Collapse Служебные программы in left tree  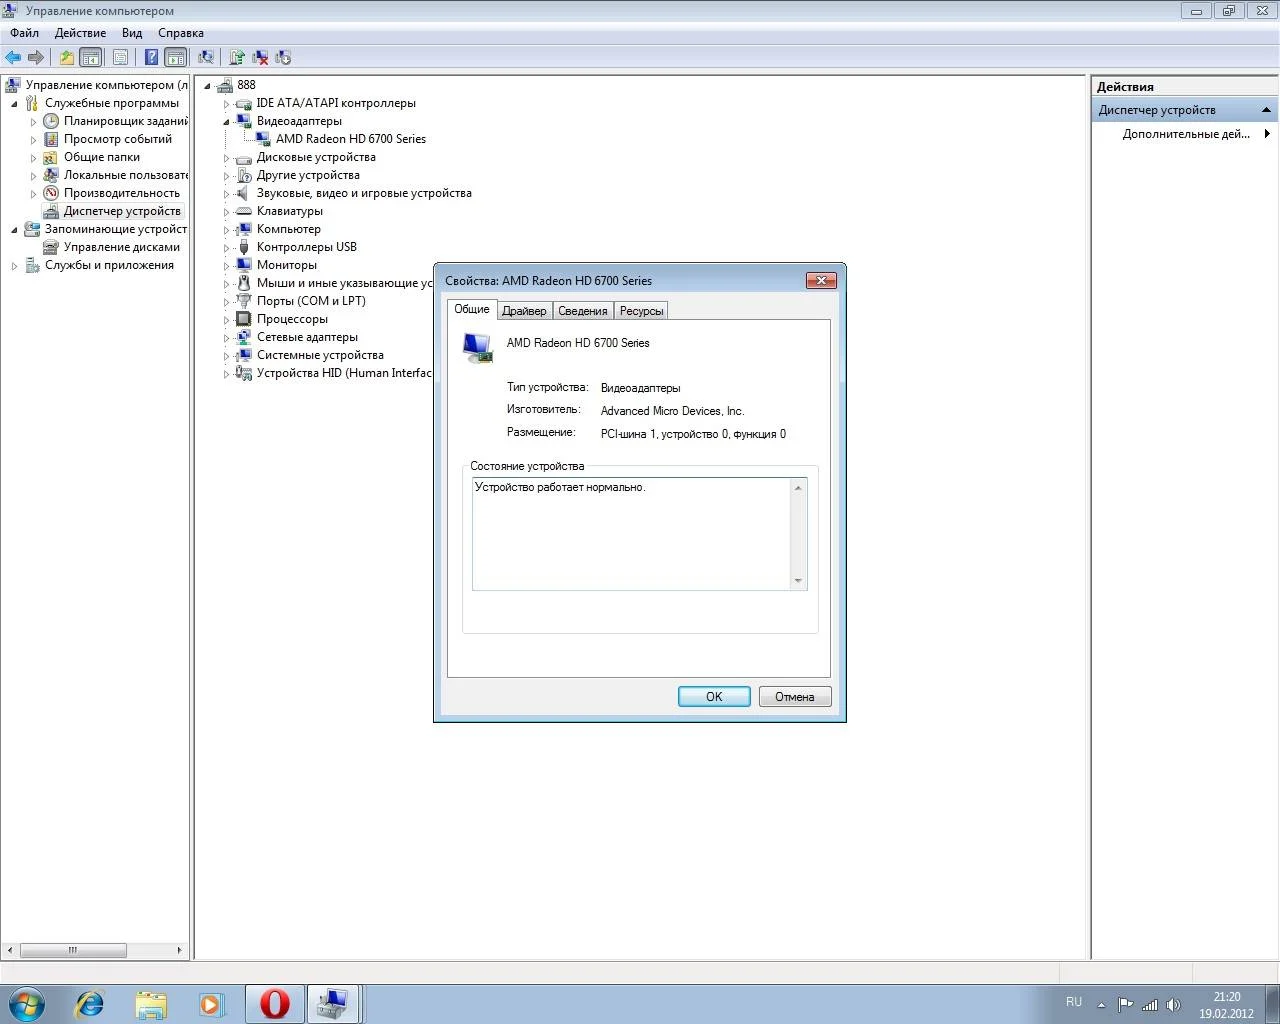(x=14, y=104)
